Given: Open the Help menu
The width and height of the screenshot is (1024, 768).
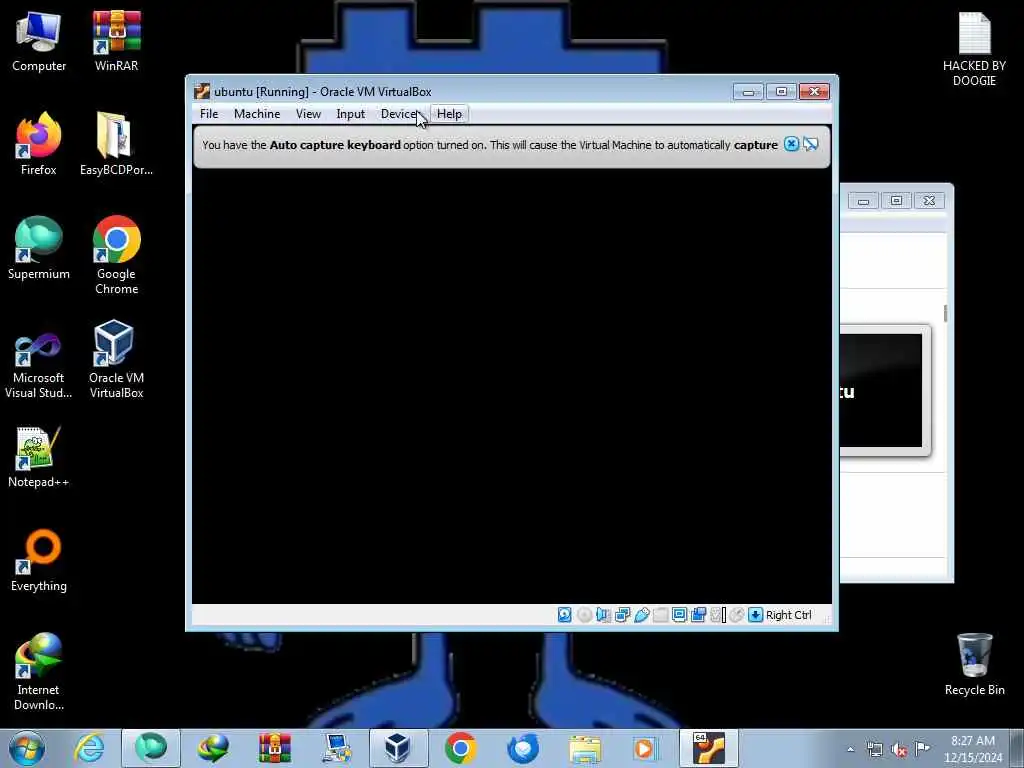Looking at the screenshot, I should (449, 114).
